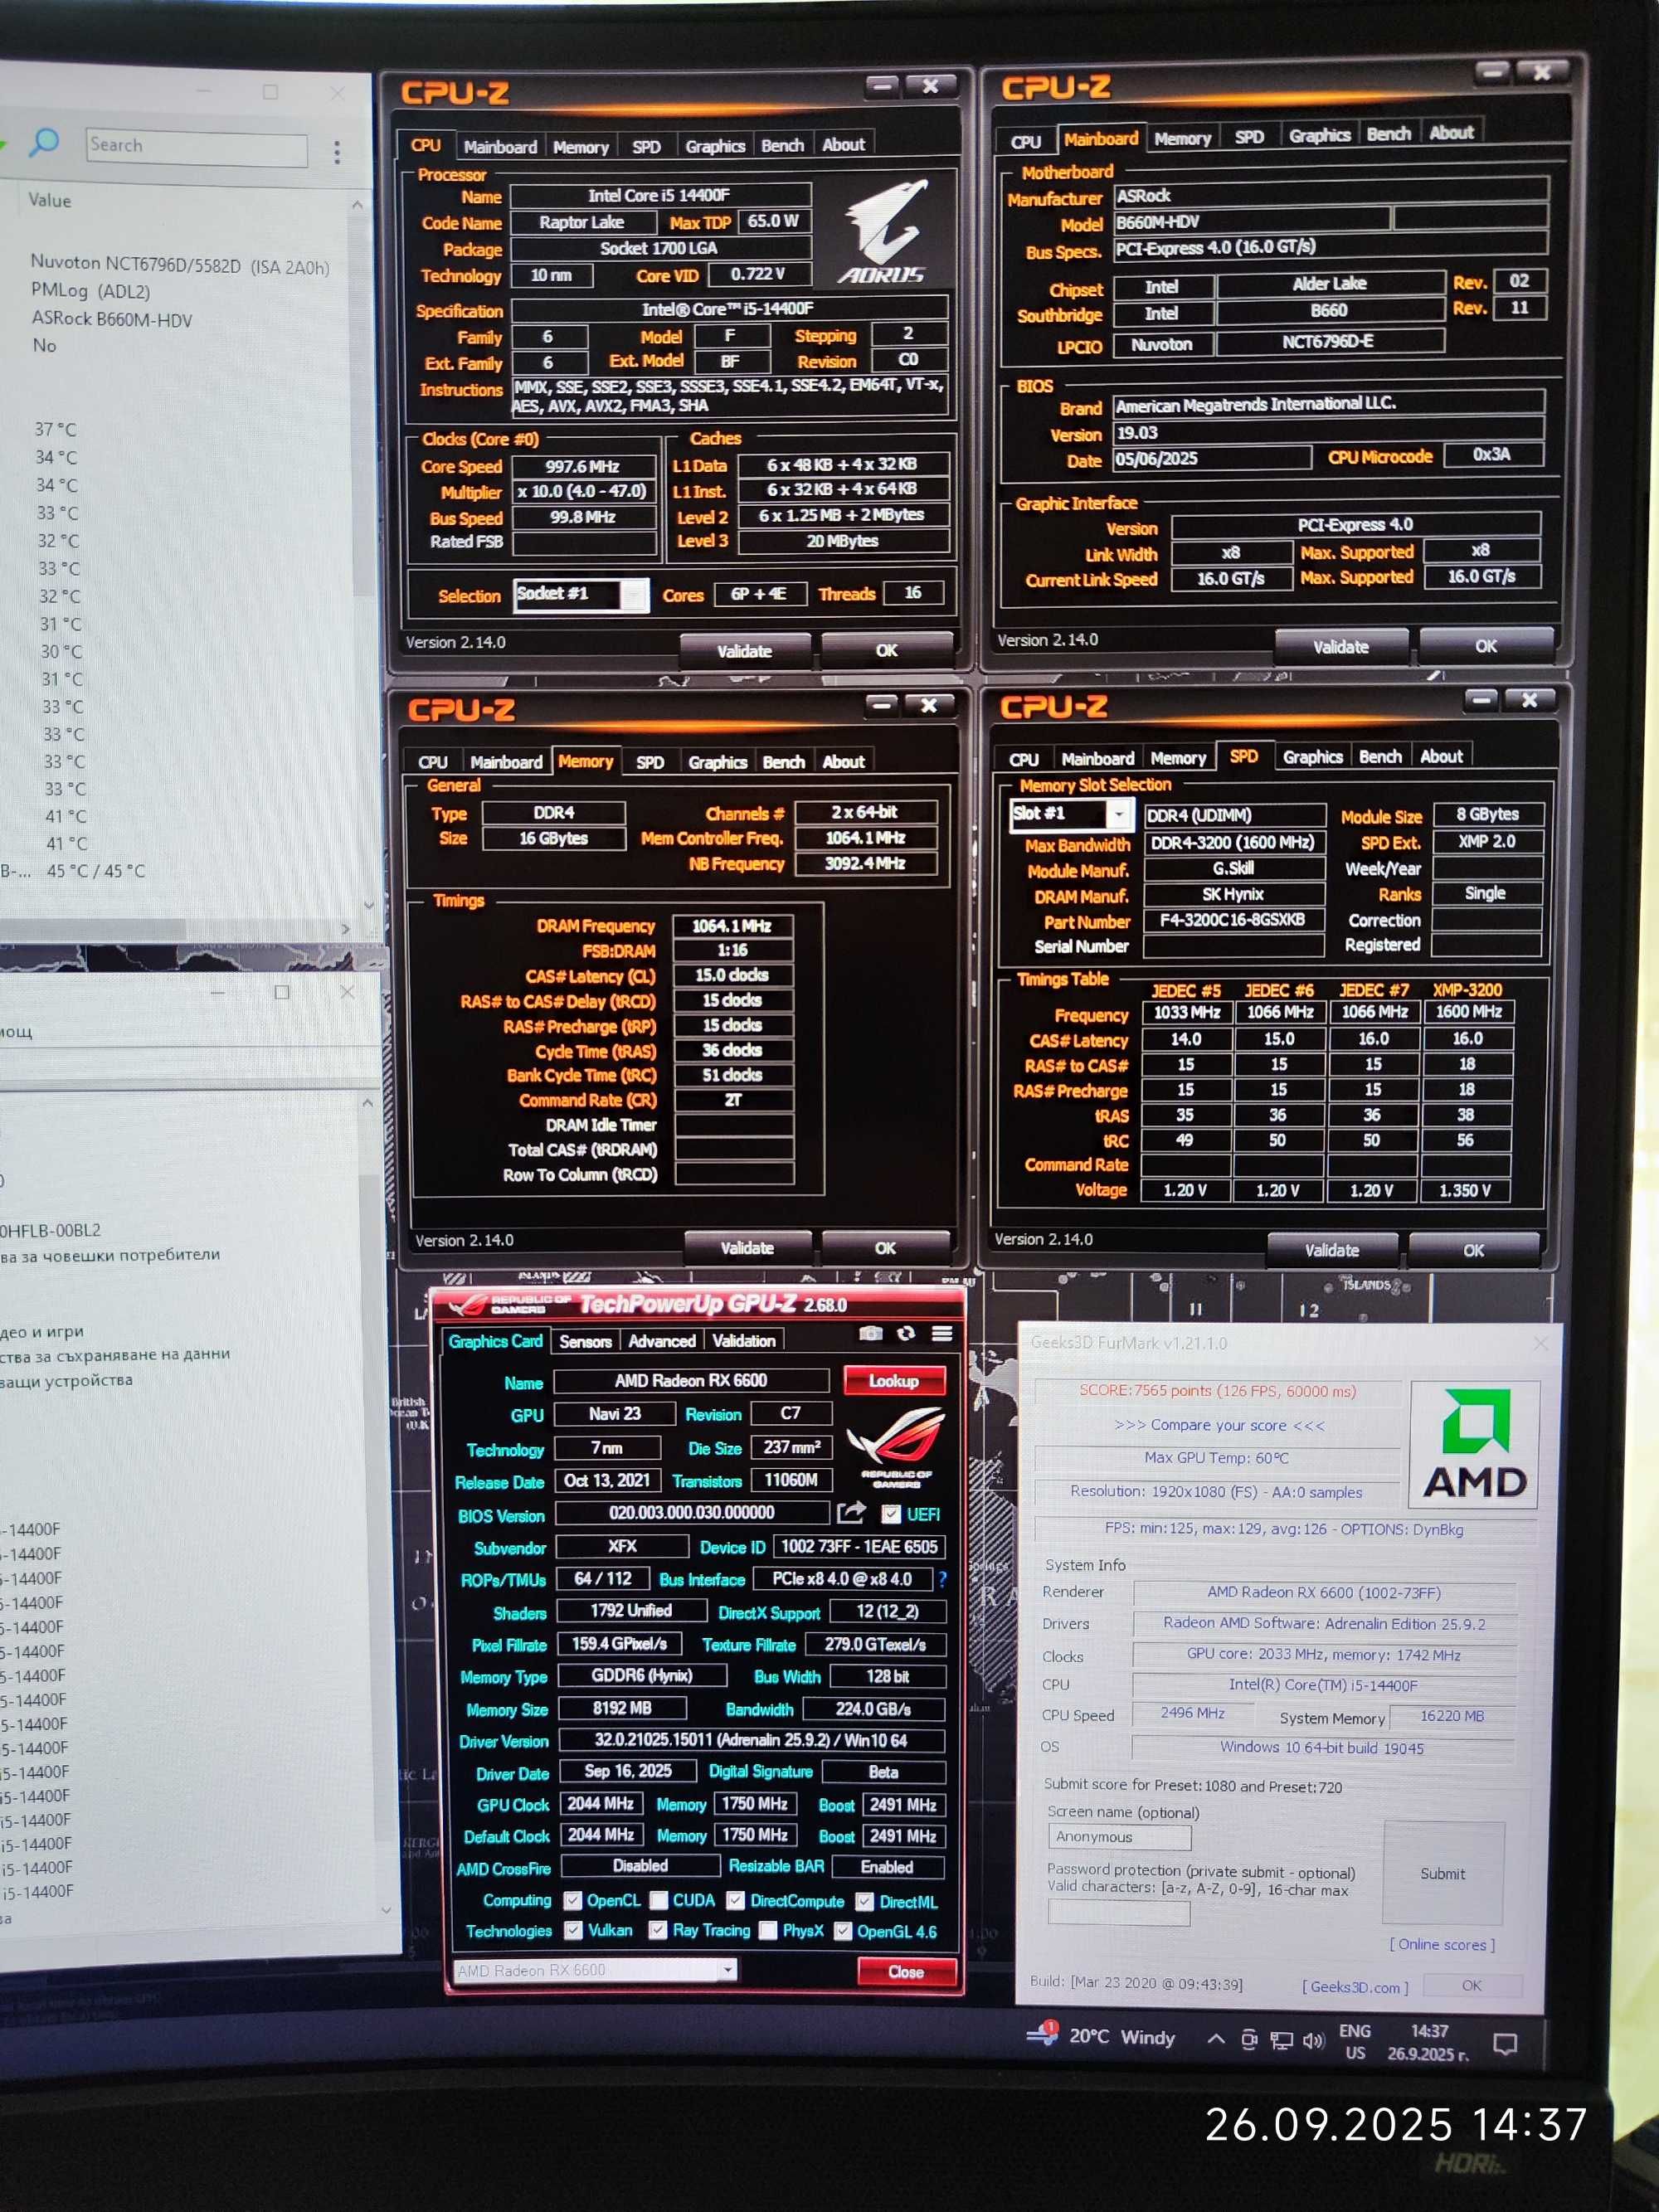Click the Meet Now tray icon
This screenshot has width=1659, height=2212.
pos(1249,2039)
